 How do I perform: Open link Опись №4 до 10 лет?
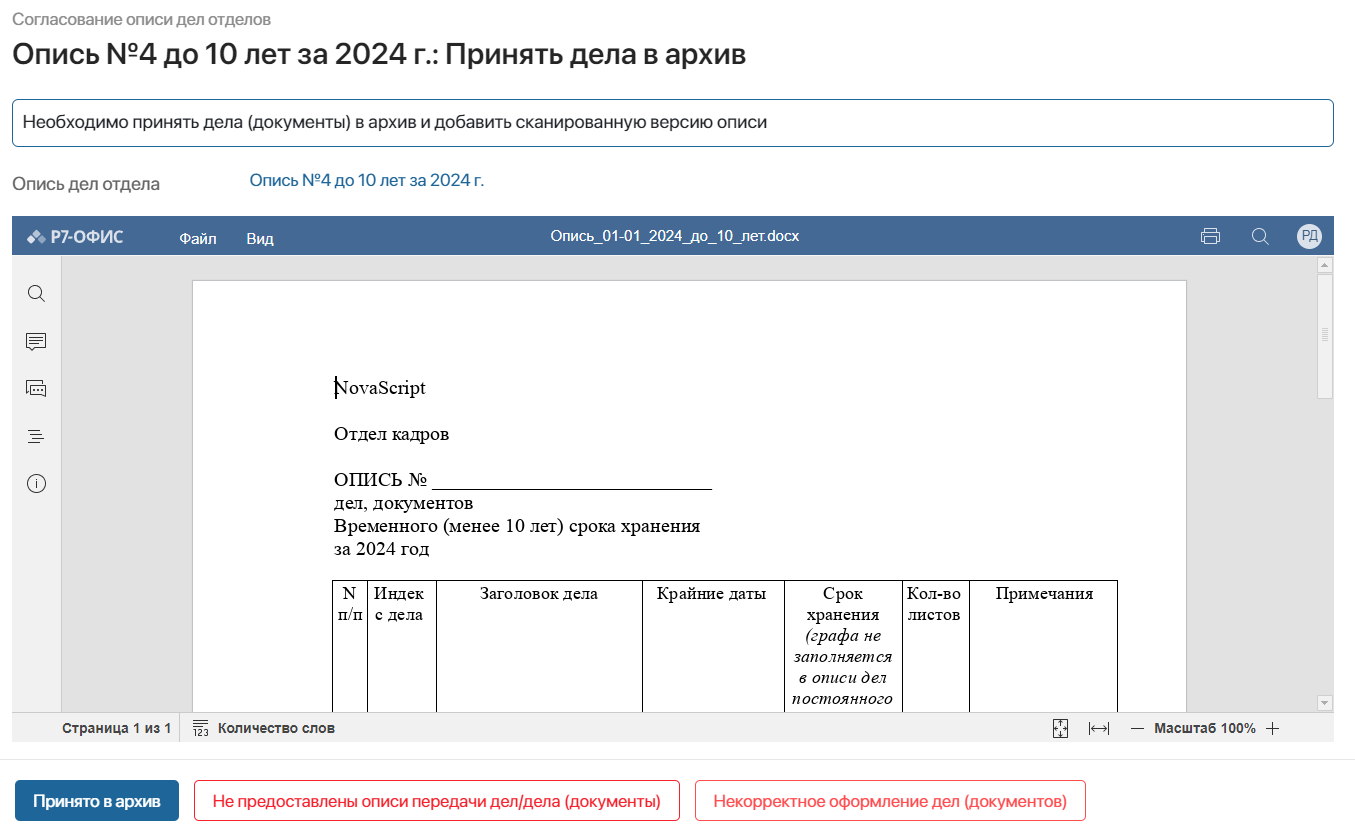(x=366, y=181)
